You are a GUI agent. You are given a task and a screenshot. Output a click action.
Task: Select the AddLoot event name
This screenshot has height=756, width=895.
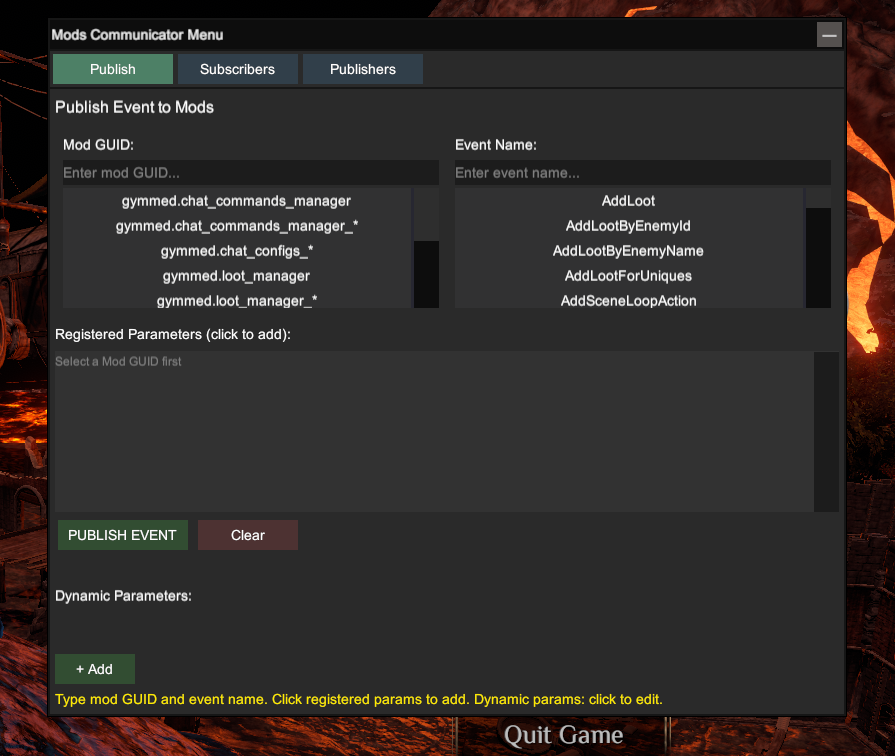point(628,201)
